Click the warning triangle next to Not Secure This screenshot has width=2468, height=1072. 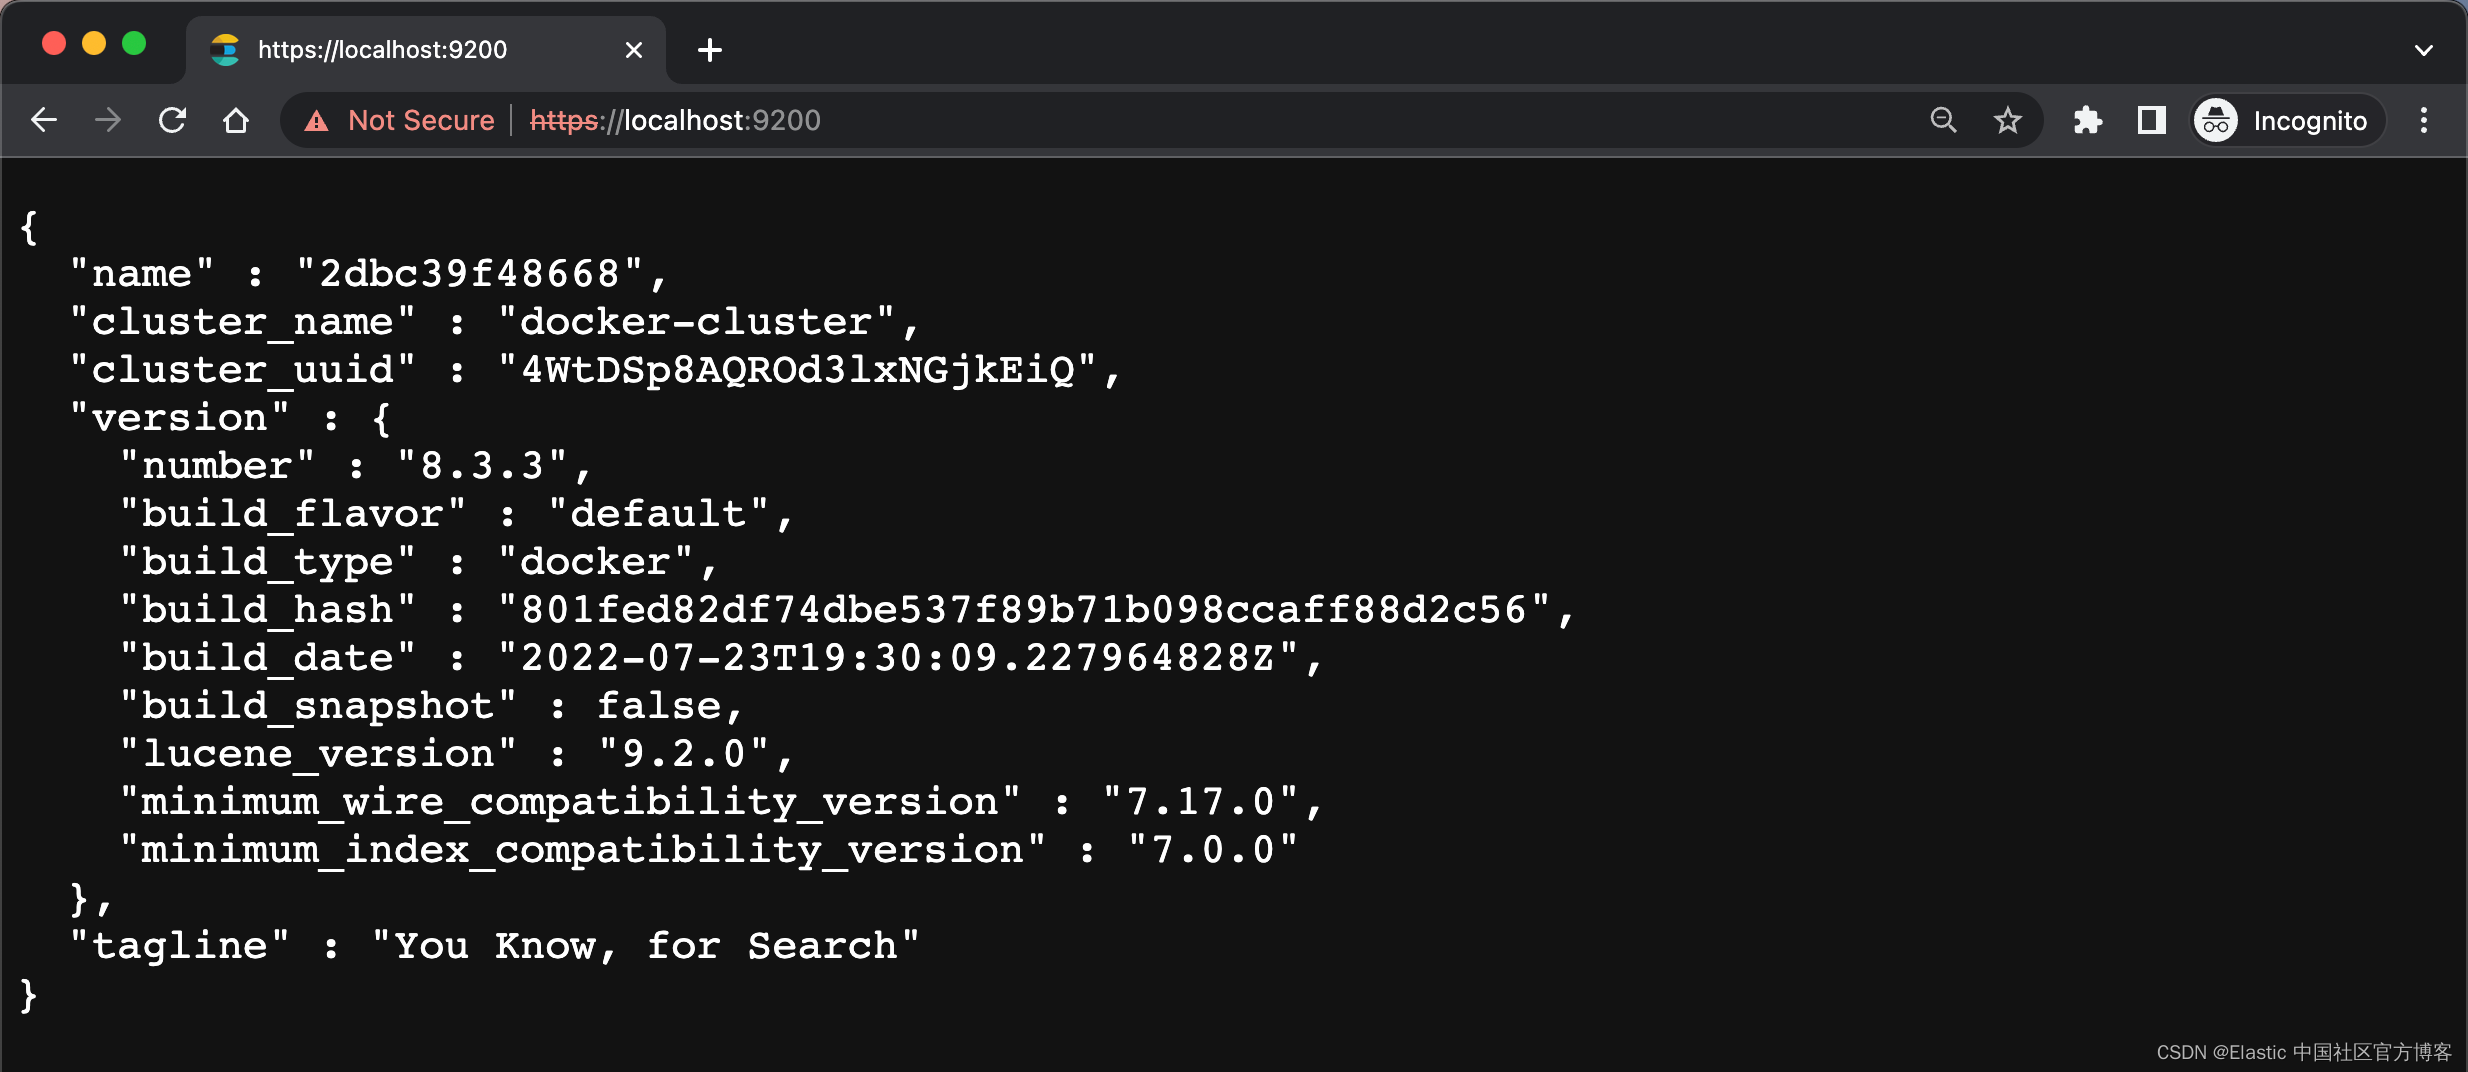[x=315, y=120]
